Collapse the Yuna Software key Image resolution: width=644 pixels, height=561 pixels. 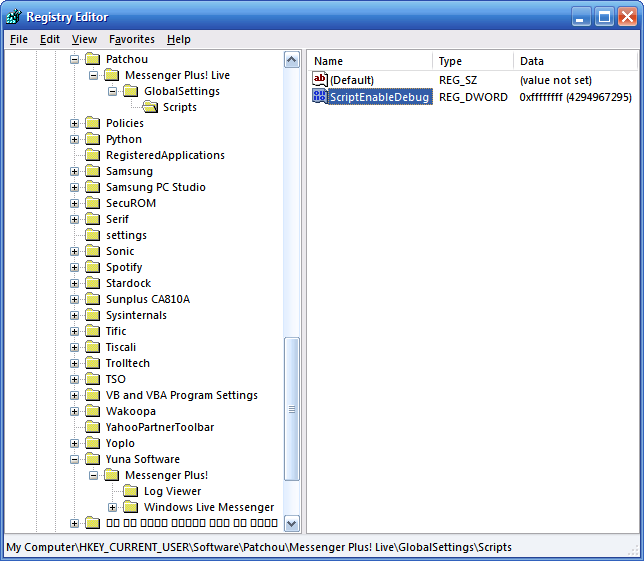[x=75, y=459]
